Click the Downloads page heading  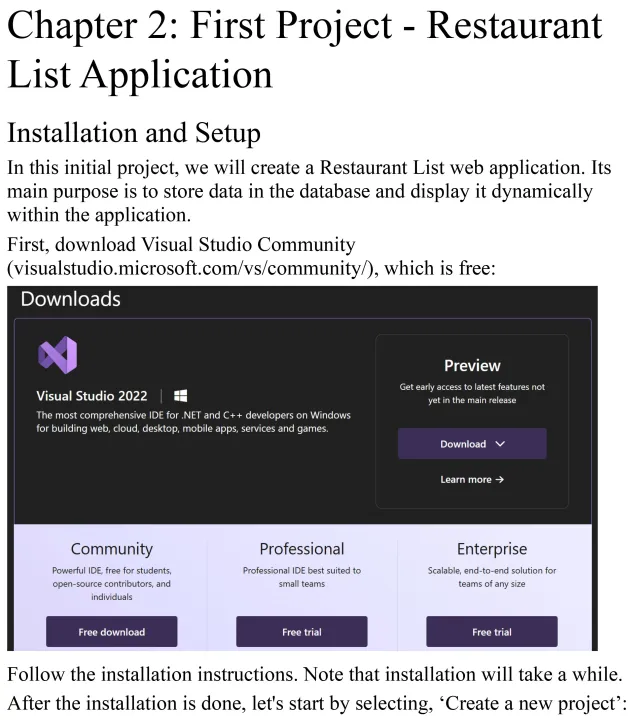click(70, 299)
